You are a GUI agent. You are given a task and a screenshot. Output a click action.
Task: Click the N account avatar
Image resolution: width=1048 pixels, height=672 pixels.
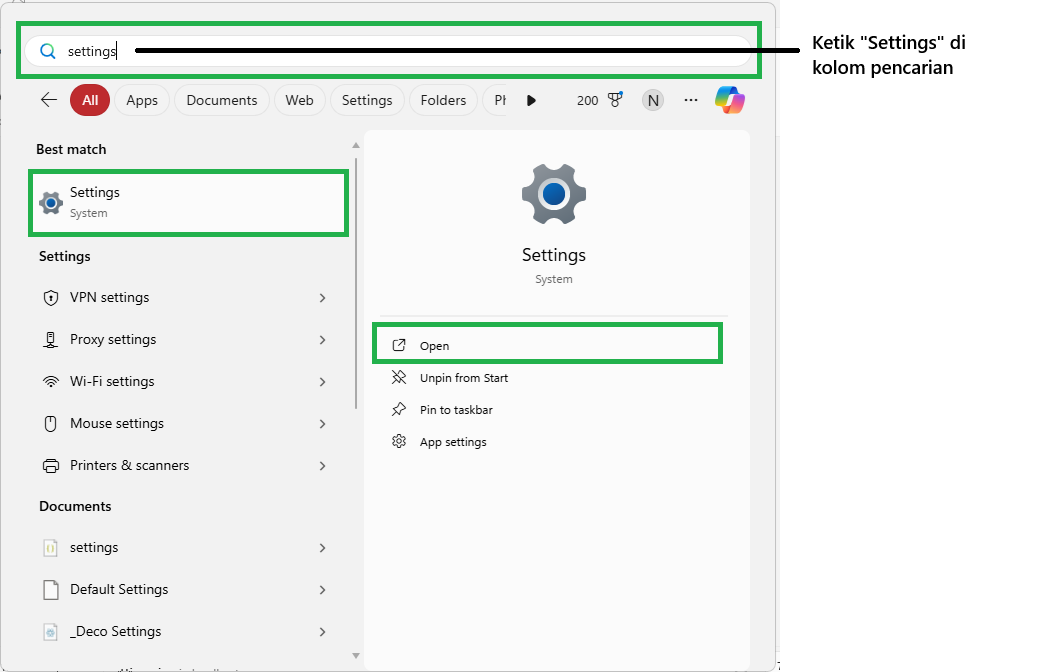coord(652,100)
